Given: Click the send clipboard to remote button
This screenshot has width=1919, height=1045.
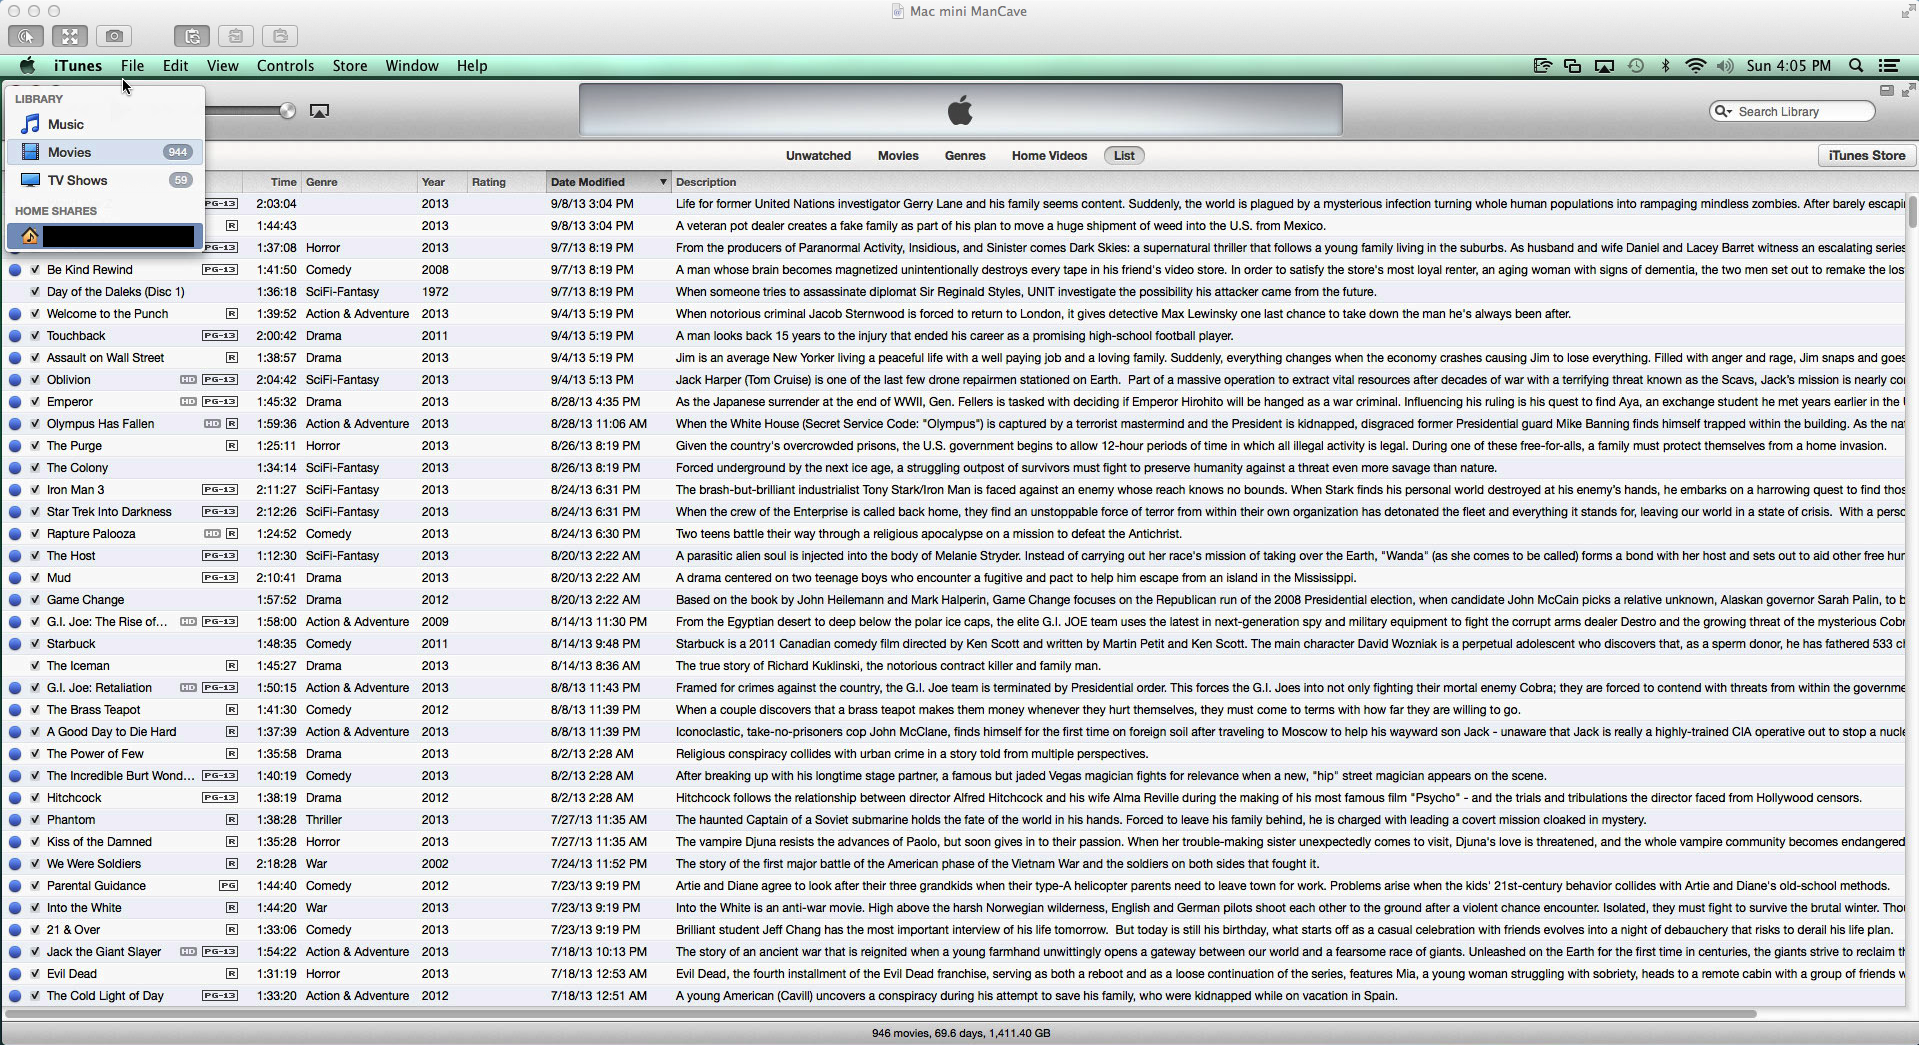Looking at the screenshot, I should point(280,36).
